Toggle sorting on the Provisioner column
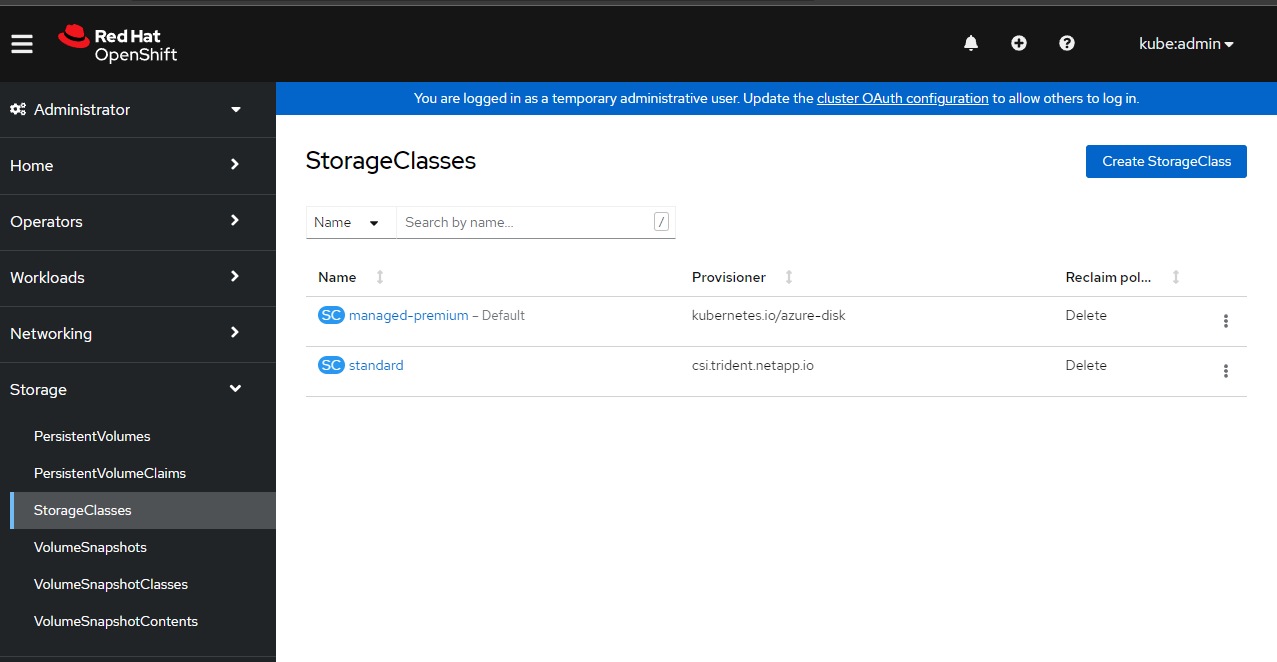This screenshot has width=1277, height=662. [788, 277]
